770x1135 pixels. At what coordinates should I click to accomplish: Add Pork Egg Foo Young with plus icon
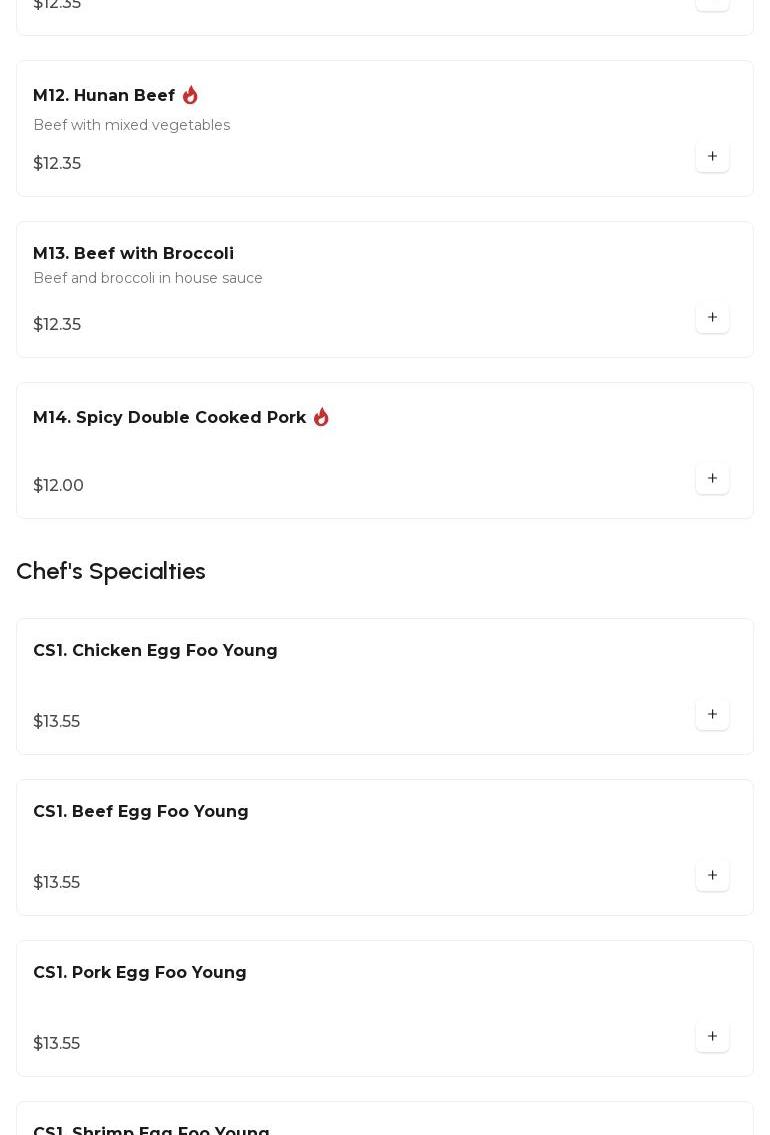pyautogui.click(x=712, y=1037)
